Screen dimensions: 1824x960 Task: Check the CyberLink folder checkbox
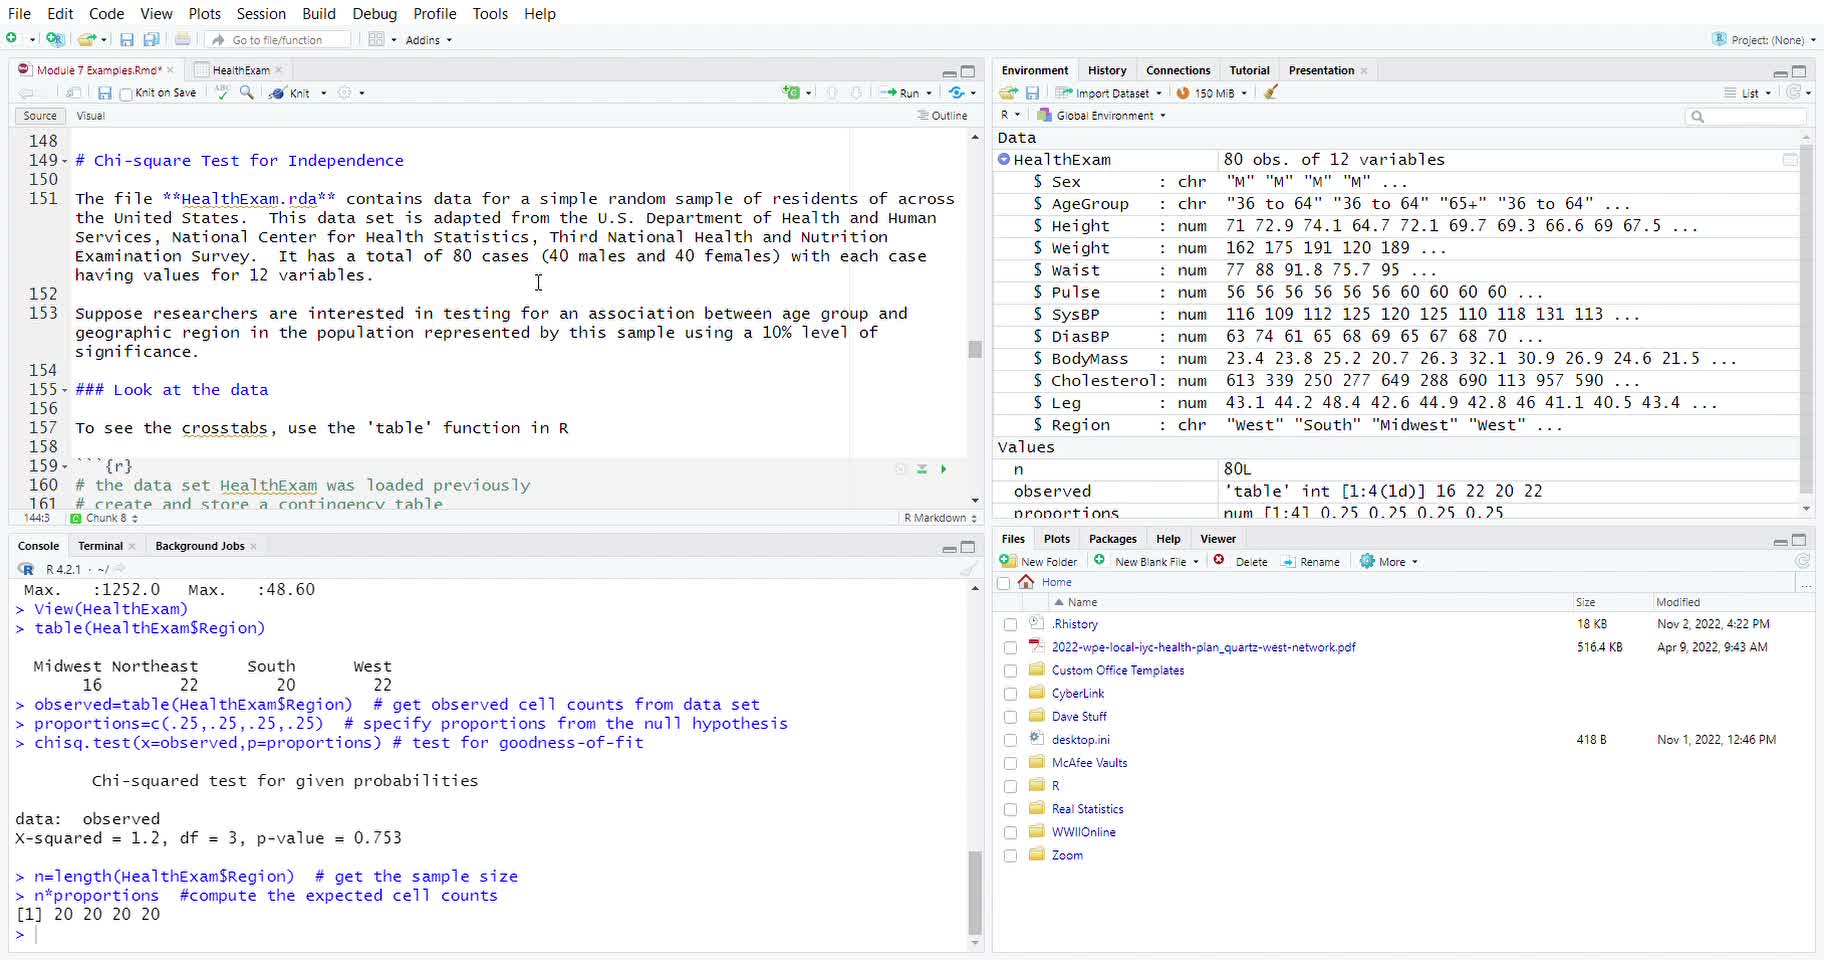[x=1010, y=694]
